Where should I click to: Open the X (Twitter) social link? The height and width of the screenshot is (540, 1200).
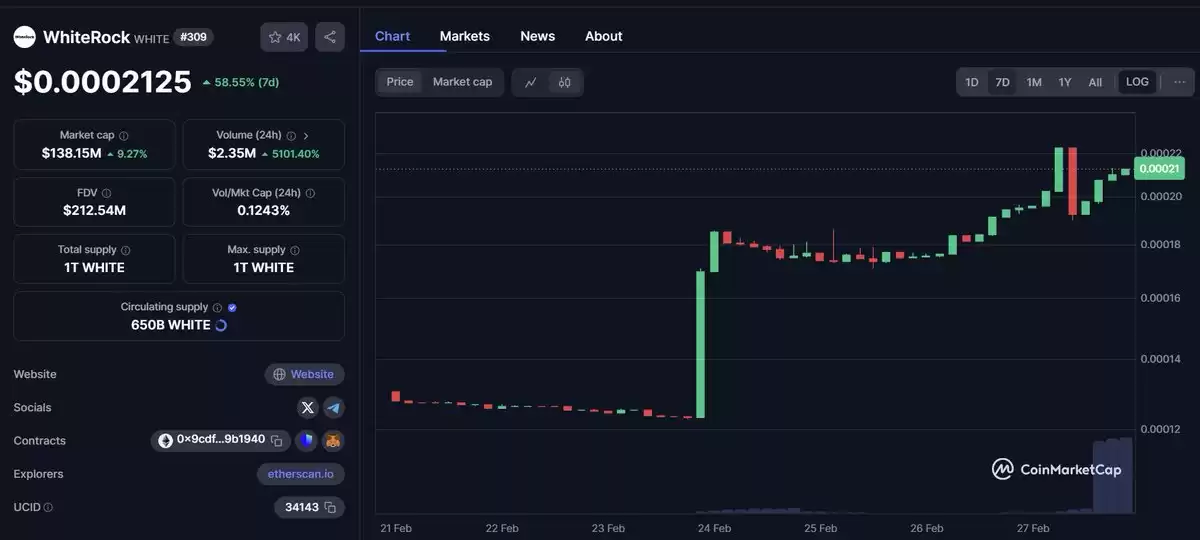pyautogui.click(x=308, y=407)
